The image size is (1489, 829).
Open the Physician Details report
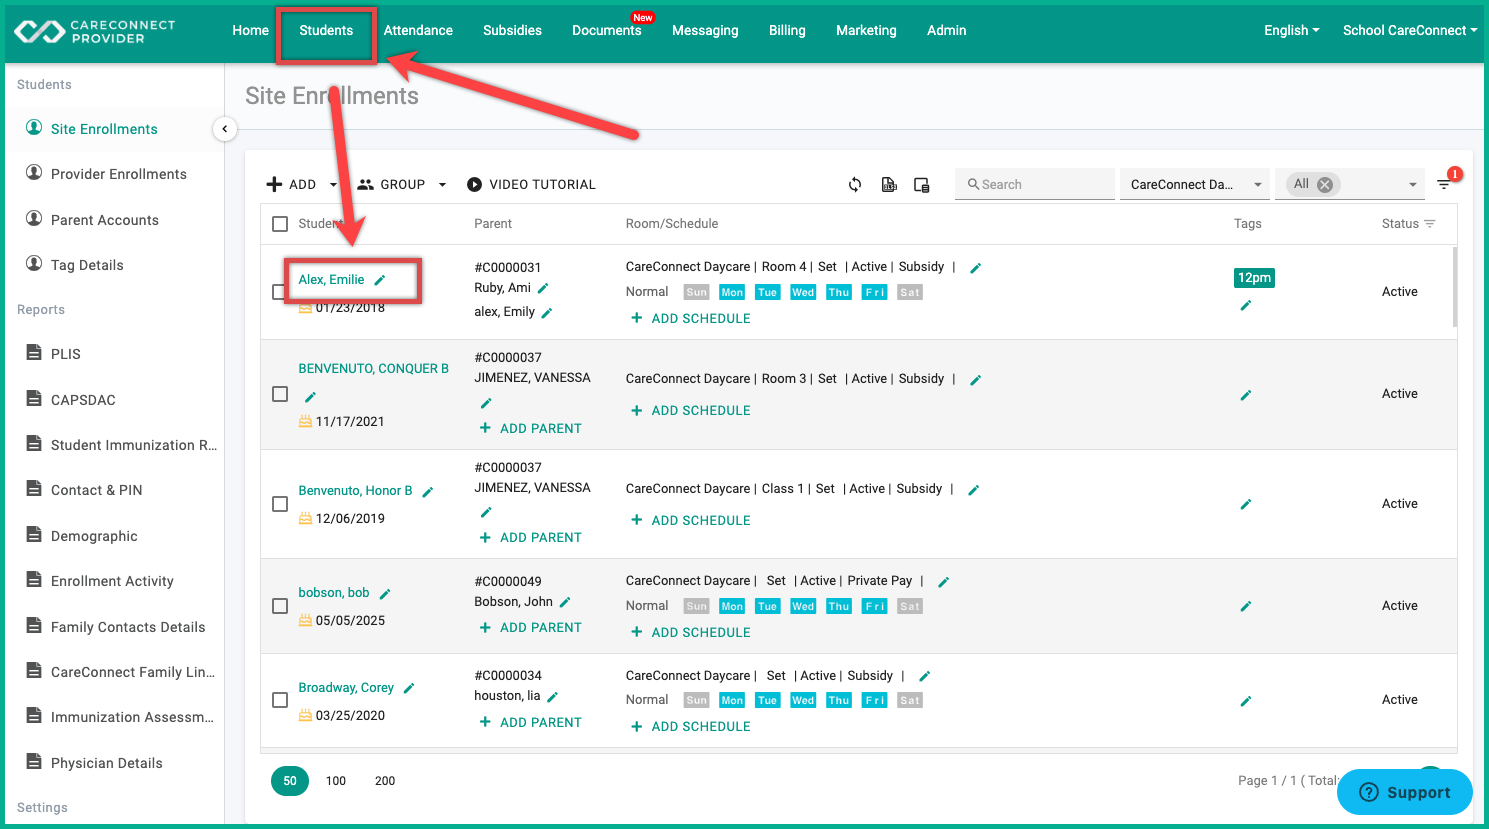tap(107, 763)
